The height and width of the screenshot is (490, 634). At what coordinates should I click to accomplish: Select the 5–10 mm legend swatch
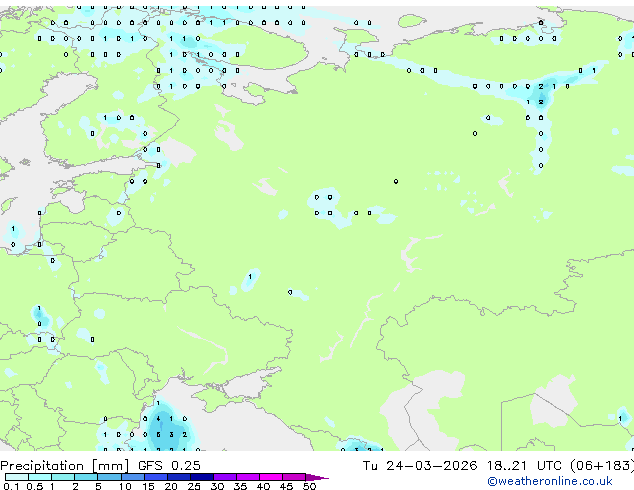pyautogui.click(x=109, y=477)
